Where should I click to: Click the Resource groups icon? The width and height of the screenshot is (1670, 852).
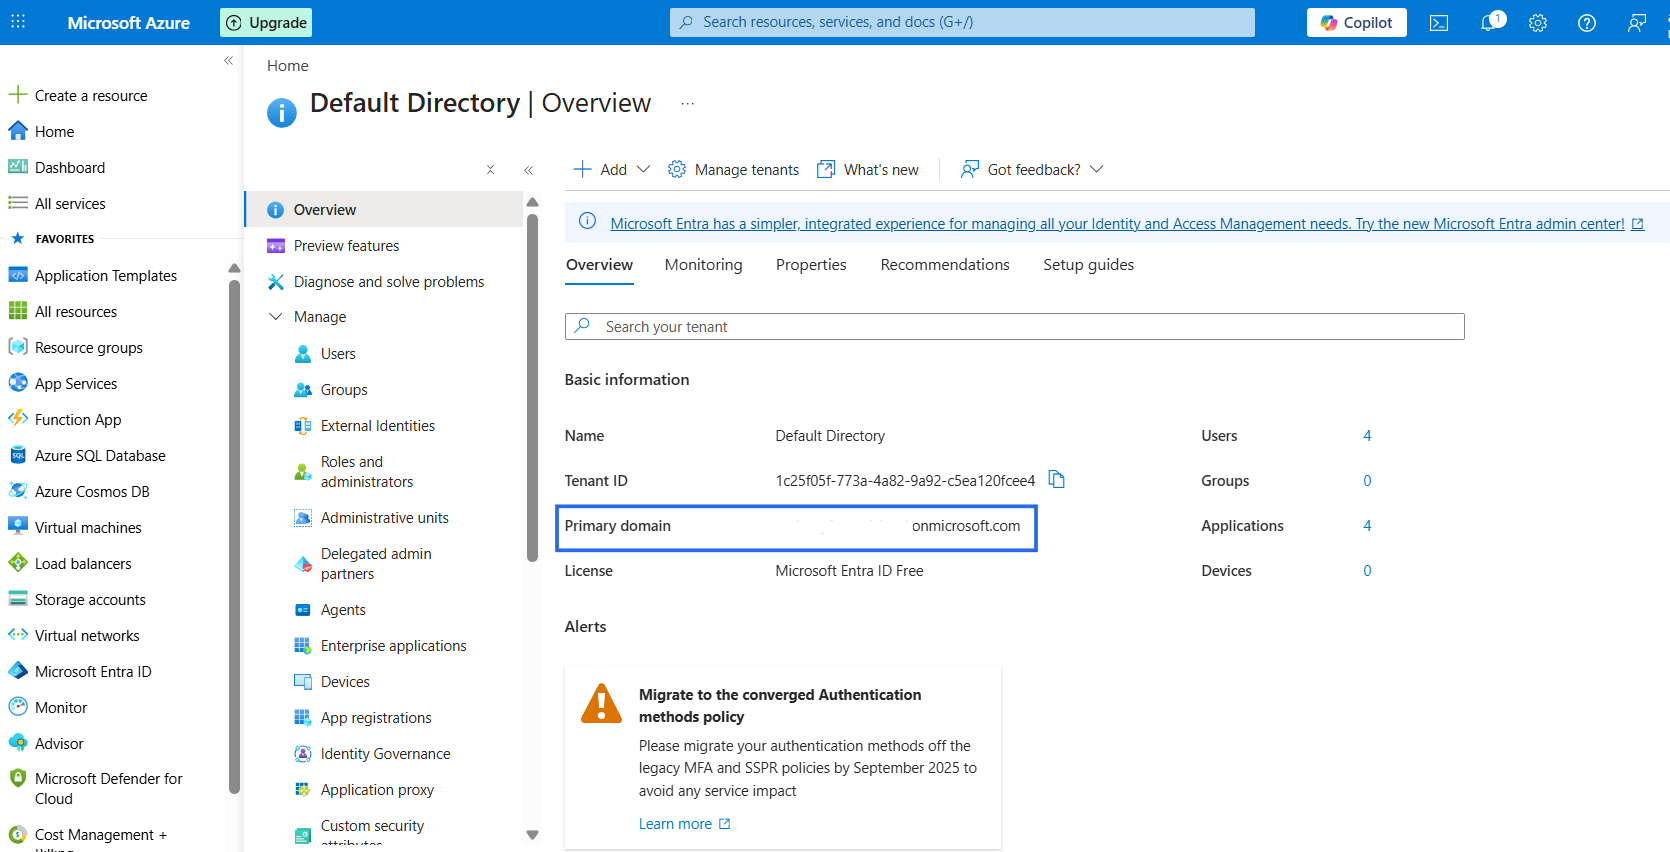click(18, 347)
